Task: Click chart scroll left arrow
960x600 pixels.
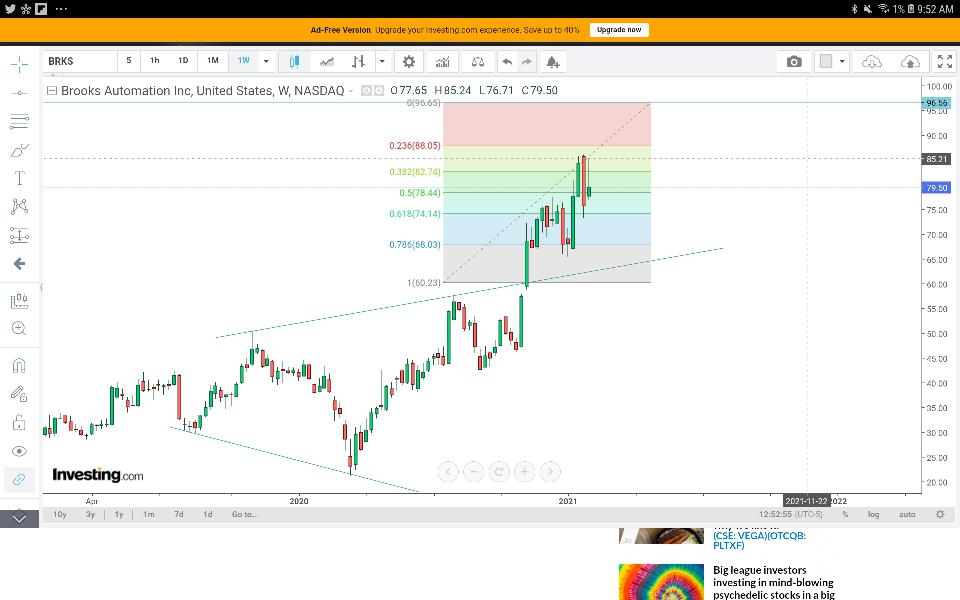Action: click(x=448, y=471)
